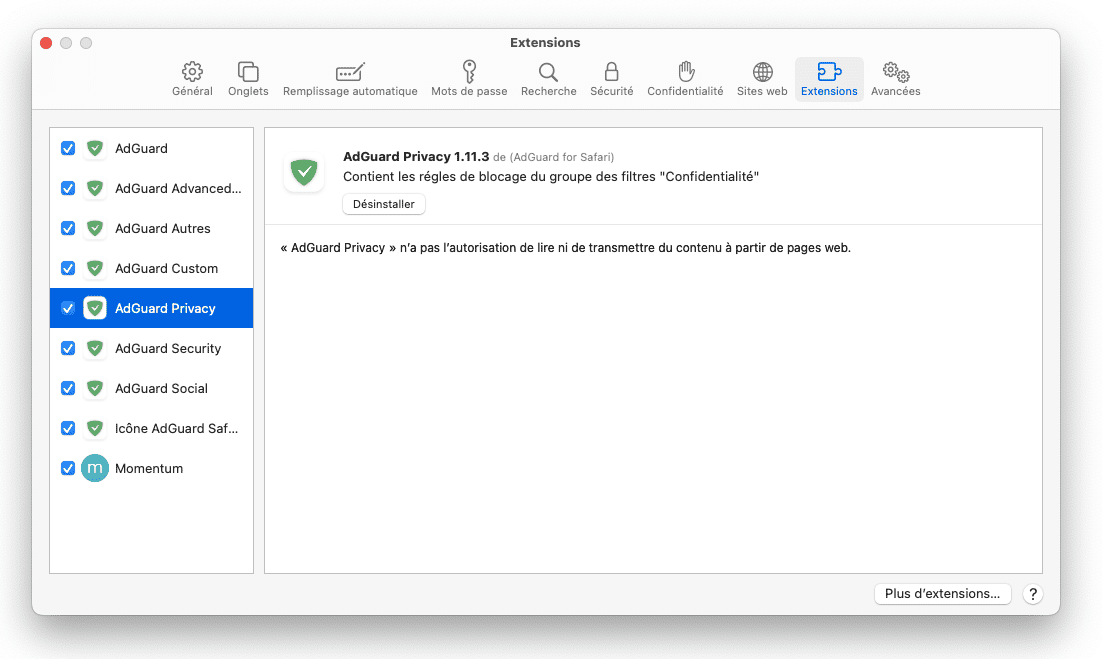This screenshot has width=1102, height=659.
Task: Click the large AdGuard Privacy shield icon
Action: click(x=303, y=173)
